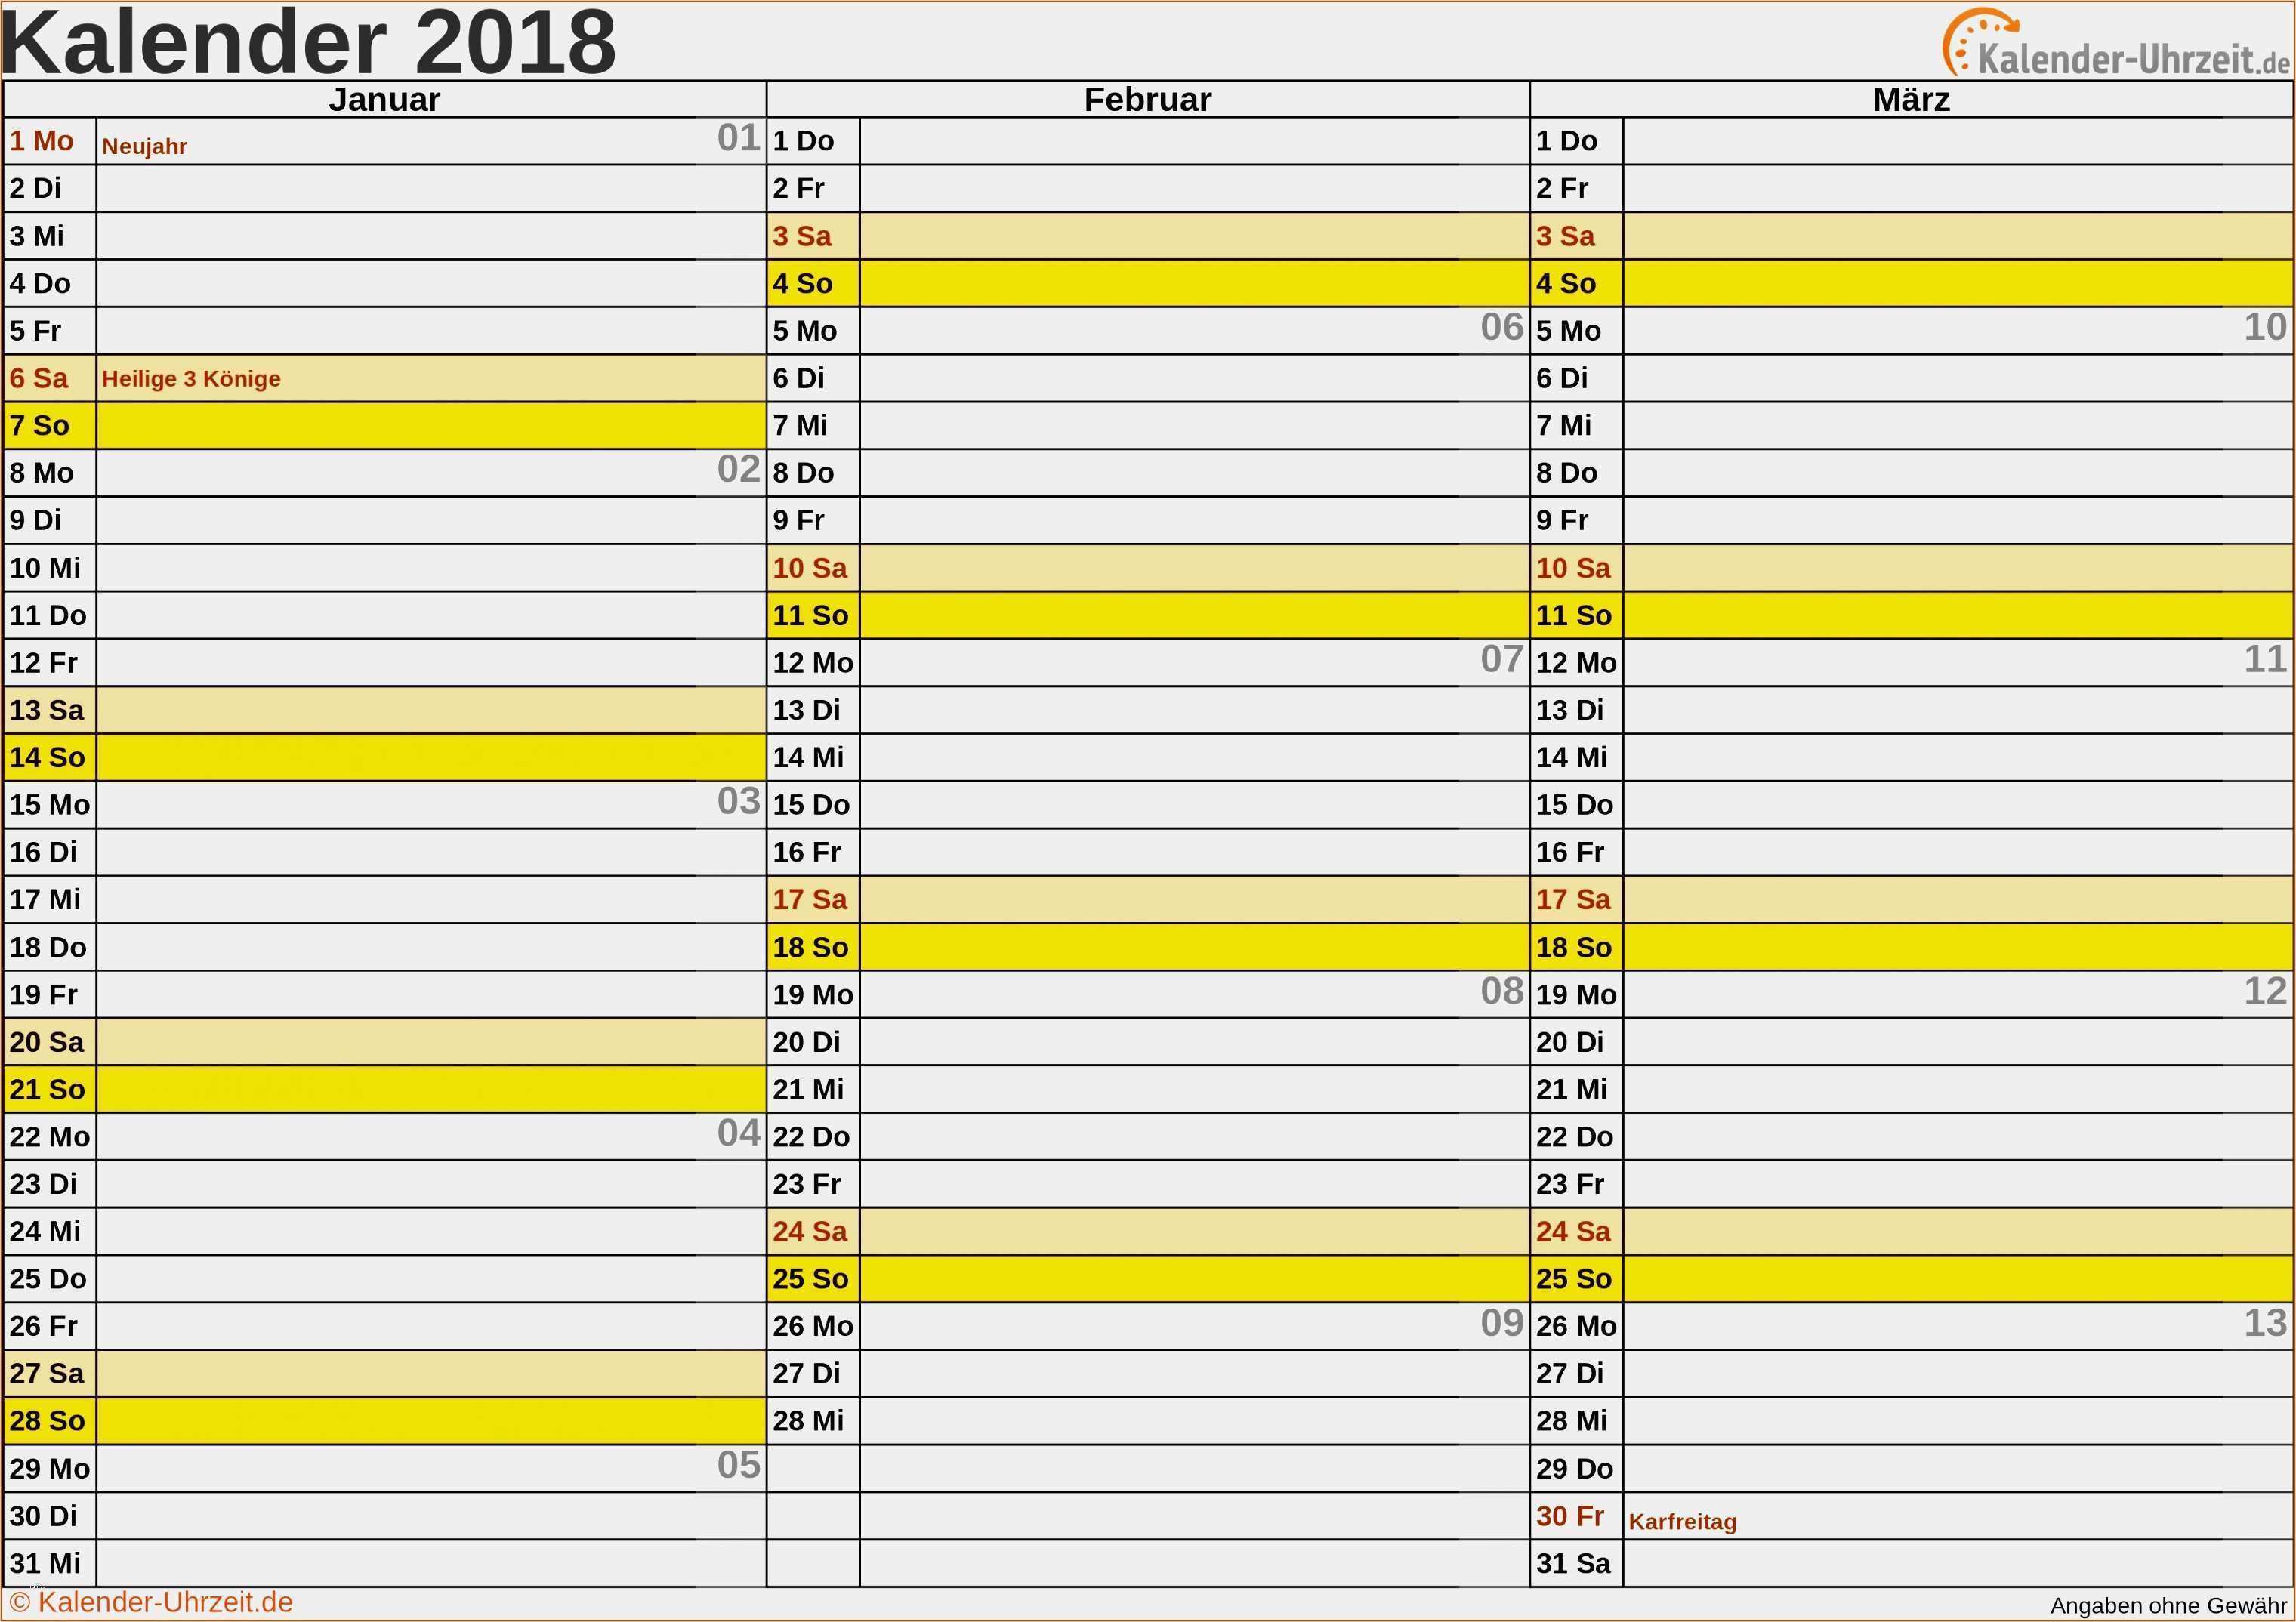Viewport: 2296px width, 1622px height.
Task: Click the 31 Mi January entry field
Action: click(430, 1563)
